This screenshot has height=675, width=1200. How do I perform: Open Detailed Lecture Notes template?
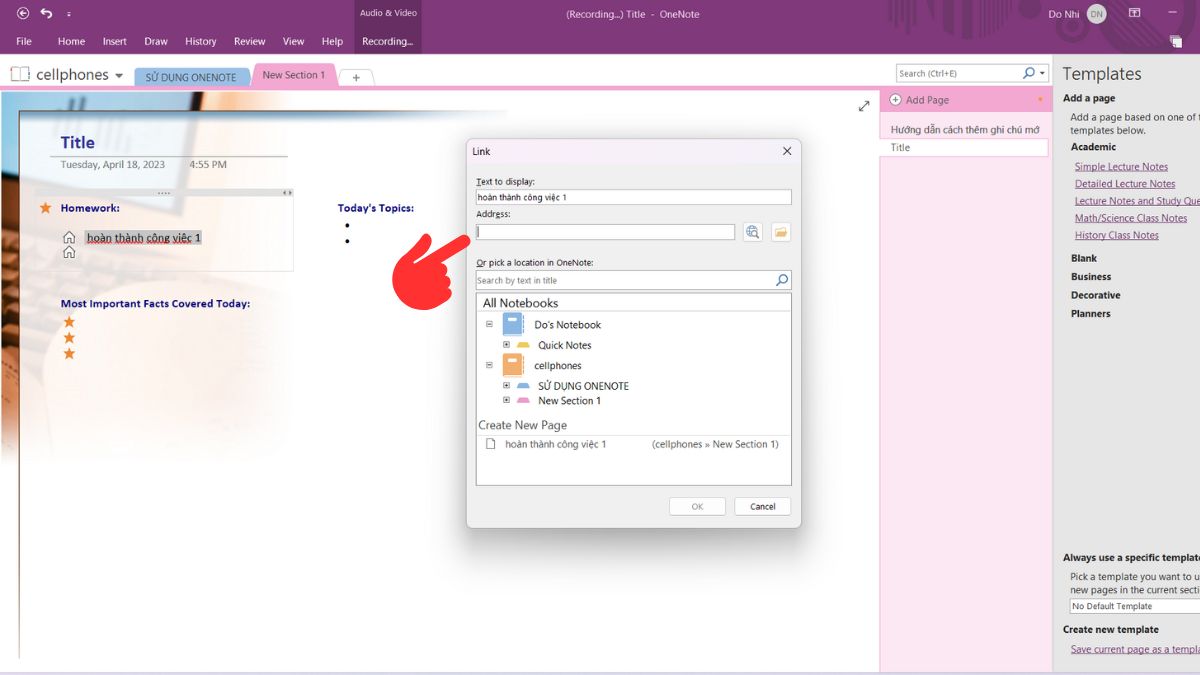[x=1125, y=184]
